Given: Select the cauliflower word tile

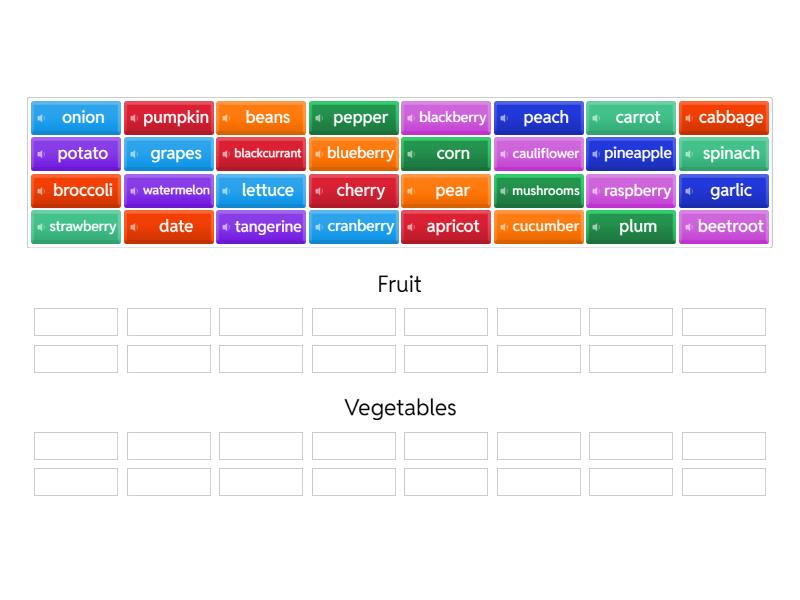Looking at the screenshot, I should 539,154.
